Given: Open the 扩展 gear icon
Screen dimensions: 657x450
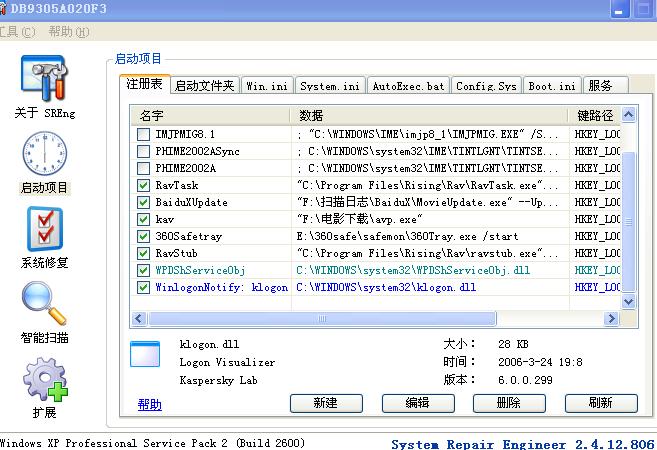Looking at the screenshot, I should (x=45, y=380).
